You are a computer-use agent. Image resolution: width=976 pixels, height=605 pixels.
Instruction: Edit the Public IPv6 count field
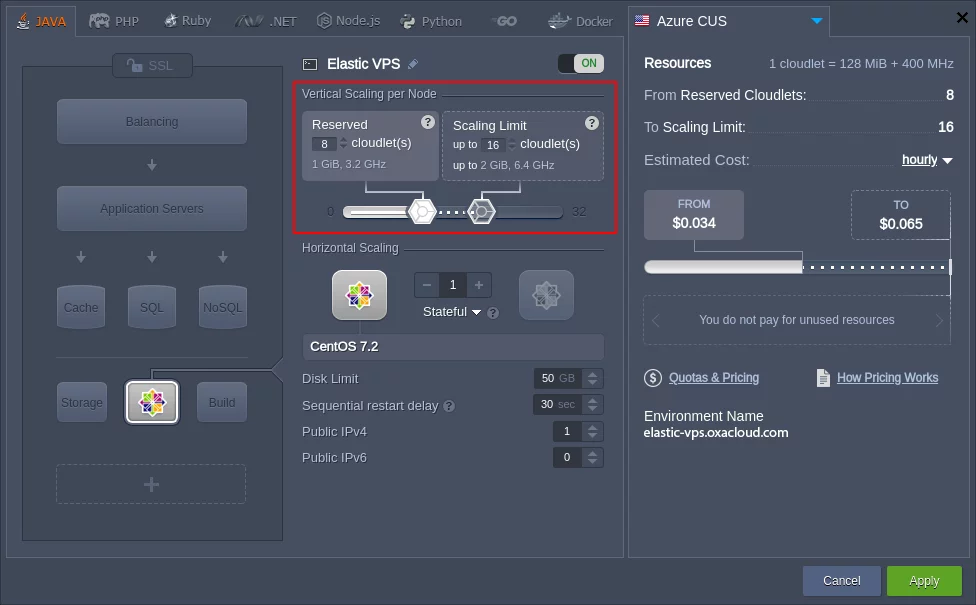point(567,457)
